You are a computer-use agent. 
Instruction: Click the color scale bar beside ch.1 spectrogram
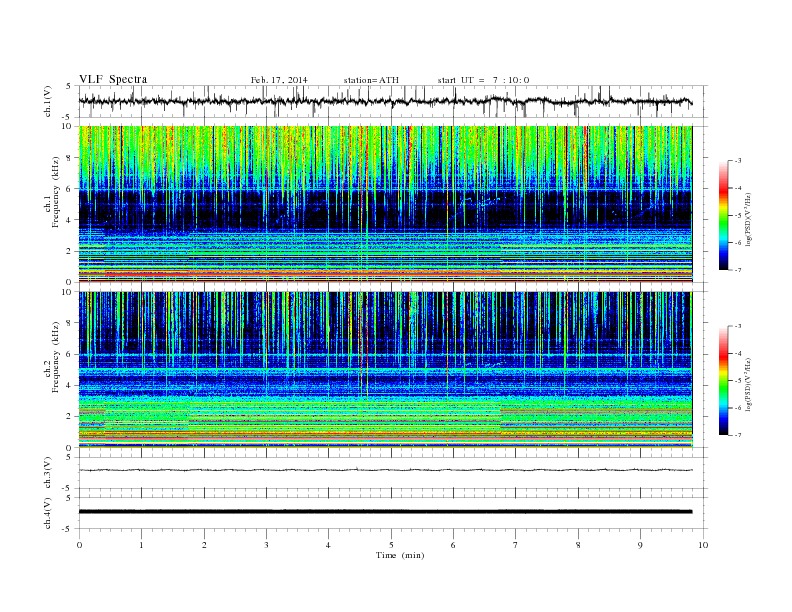click(x=724, y=216)
